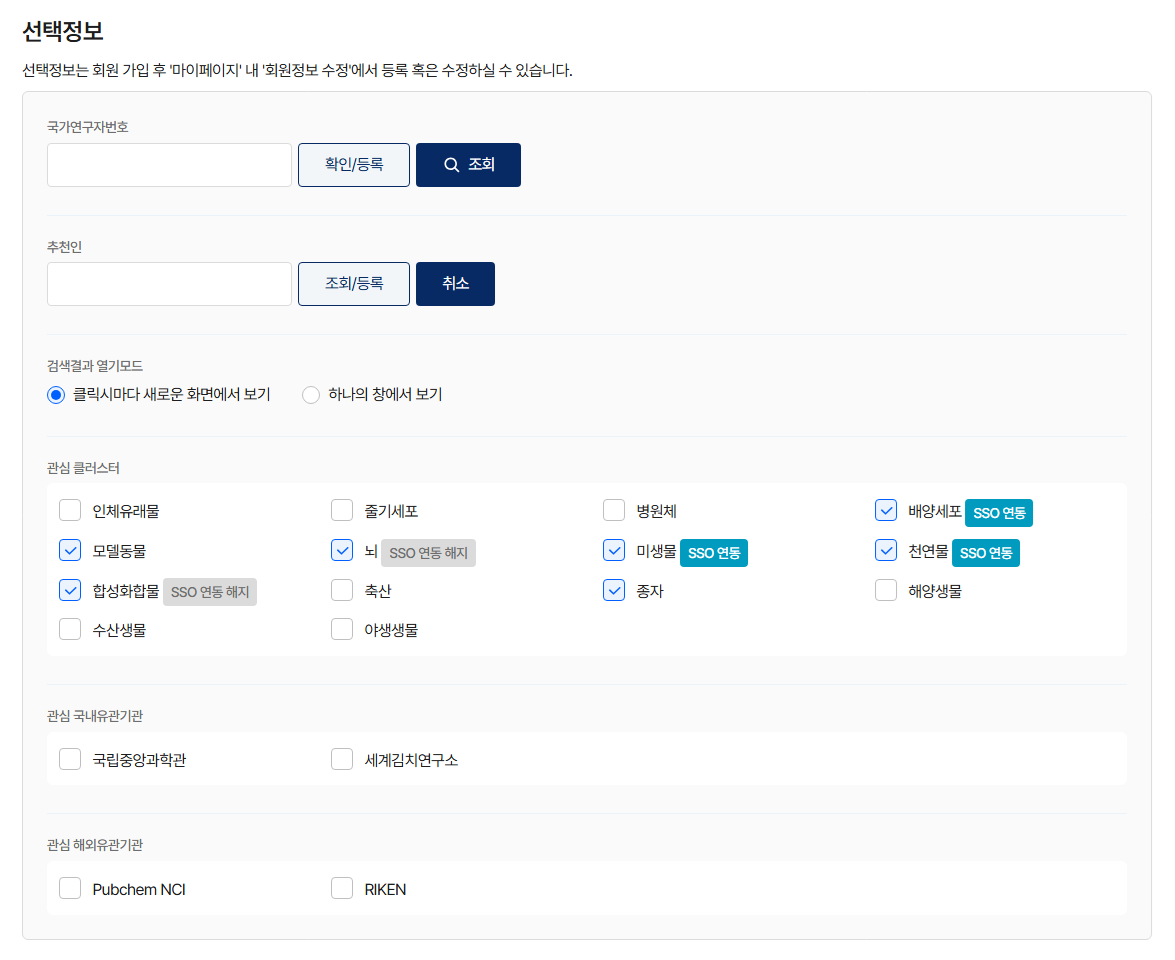Uncheck the 모델동물 checkbox
Viewport: 1175px width, 960px height.
pyautogui.click(x=70, y=550)
